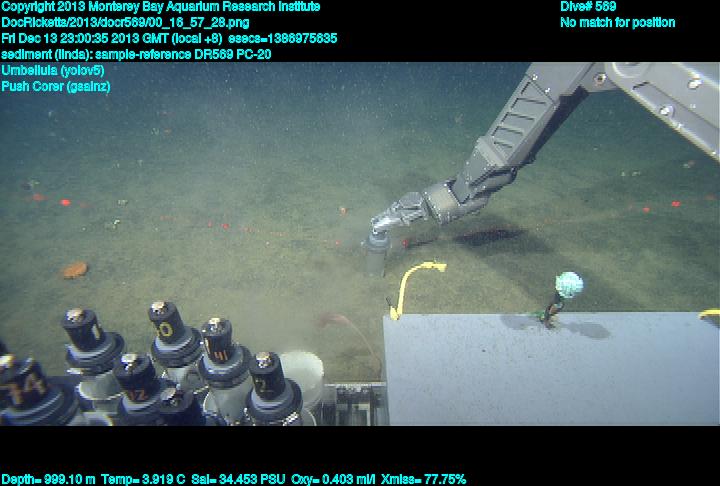
Task: Select the DocRicketts image file path text
Action: [x=126, y=22]
